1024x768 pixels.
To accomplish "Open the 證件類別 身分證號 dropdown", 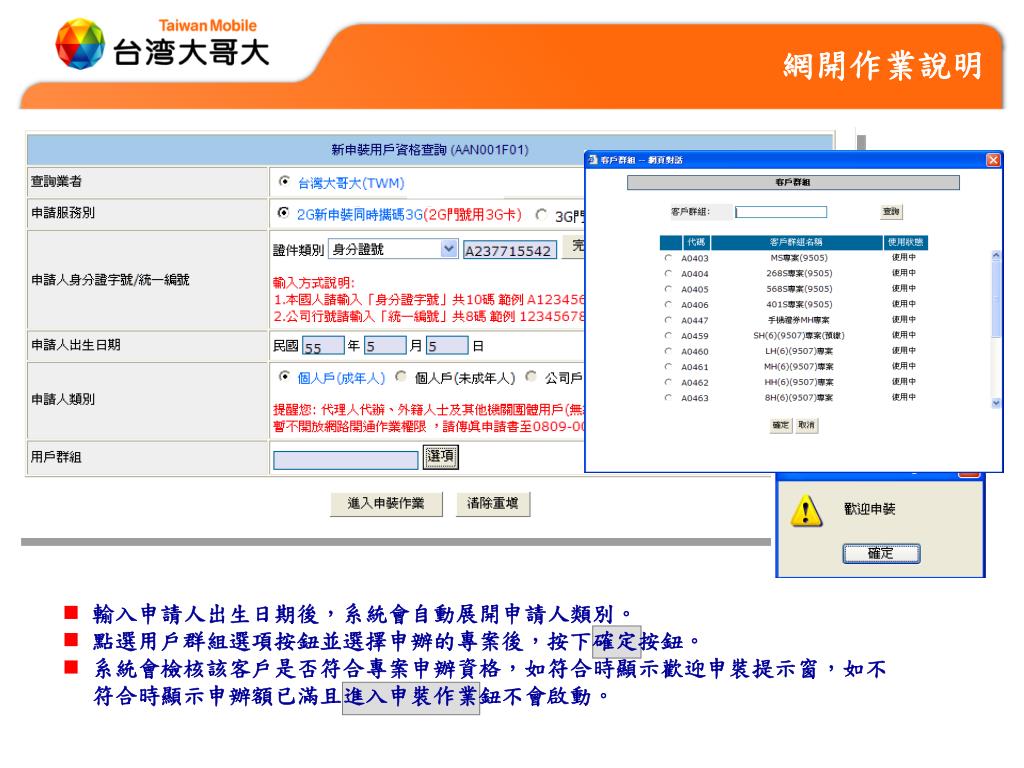I will (x=392, y=249).
